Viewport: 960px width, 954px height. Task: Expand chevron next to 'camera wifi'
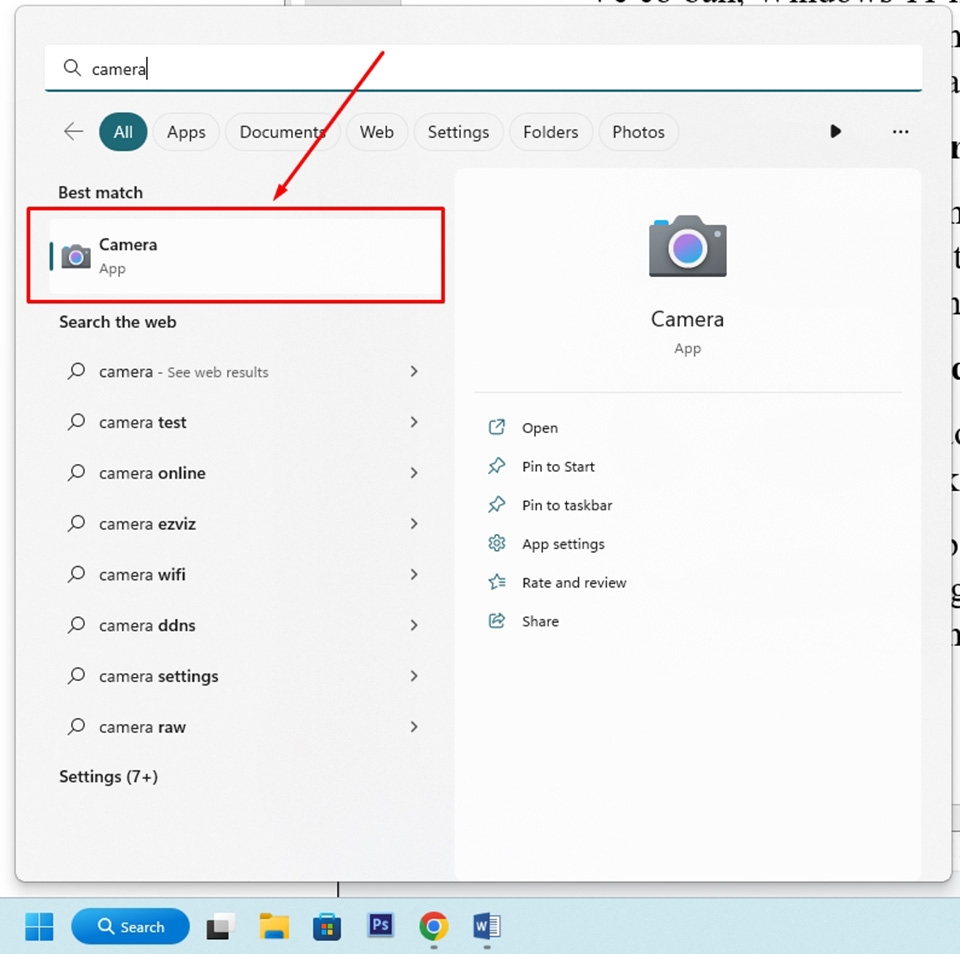pyautogui.click(x=414, y=574)
